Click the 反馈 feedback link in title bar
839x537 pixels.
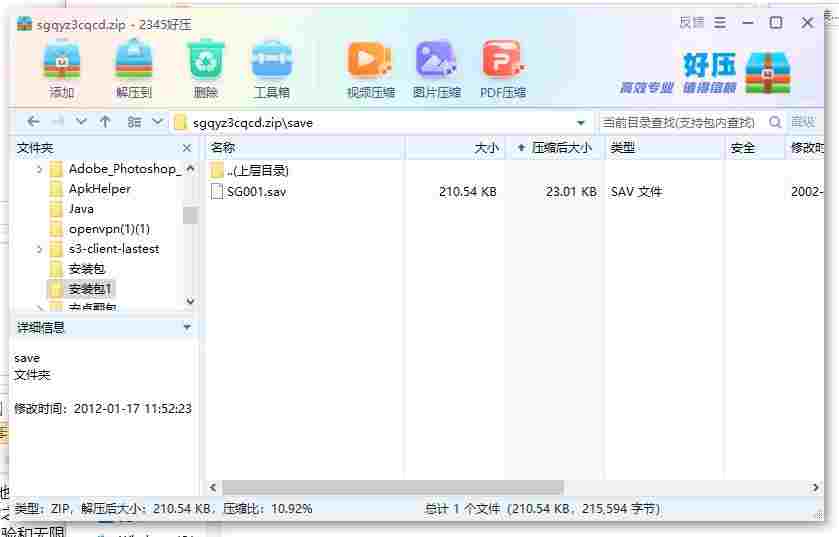point(691,22)
